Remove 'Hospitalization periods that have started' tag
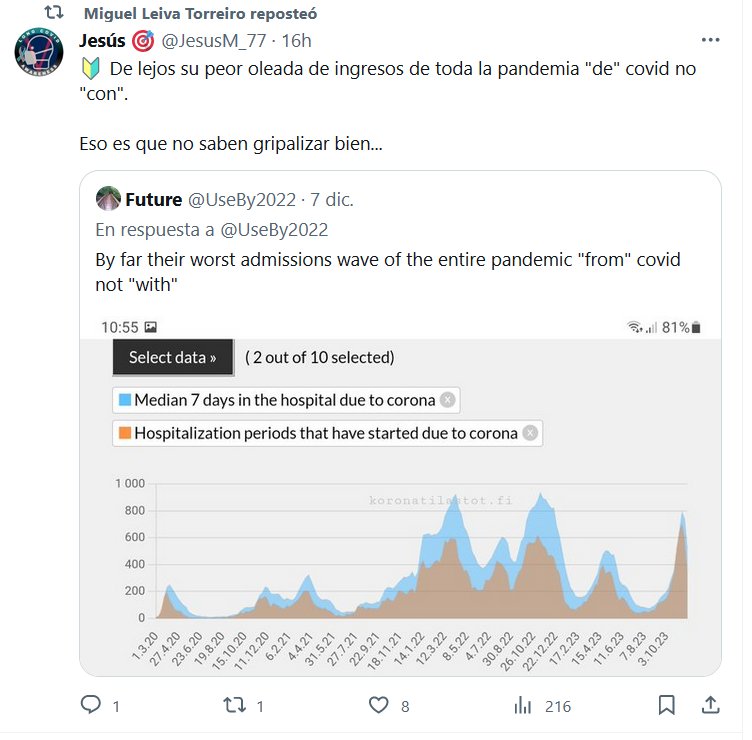The width and height of the screenshot is (752, 740). pos(530,433)
